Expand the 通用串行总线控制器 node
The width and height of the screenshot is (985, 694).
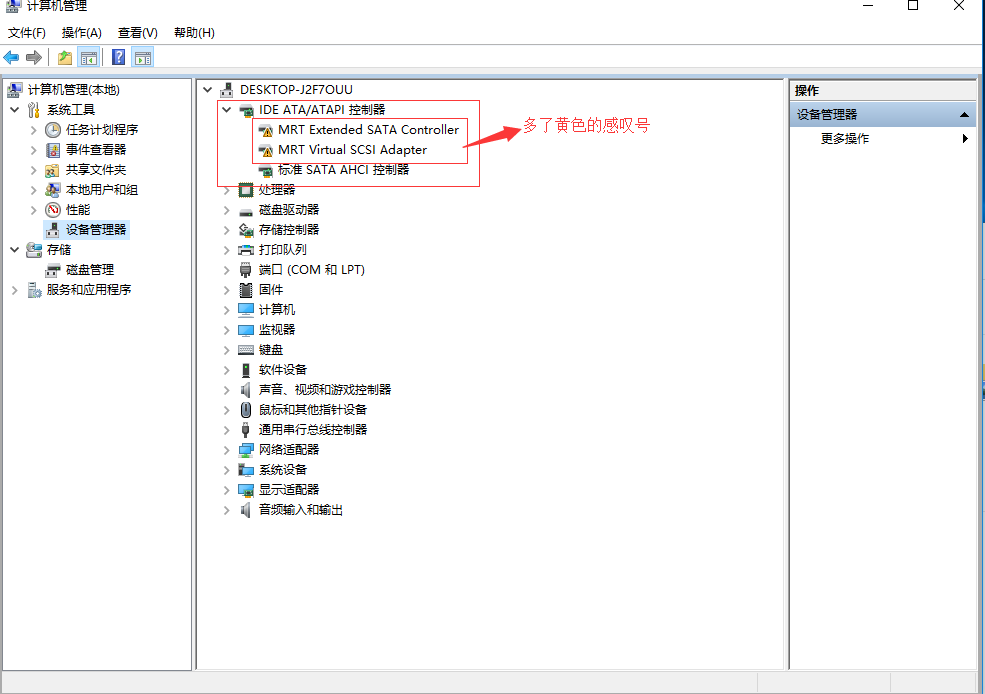tap(226, 429)
